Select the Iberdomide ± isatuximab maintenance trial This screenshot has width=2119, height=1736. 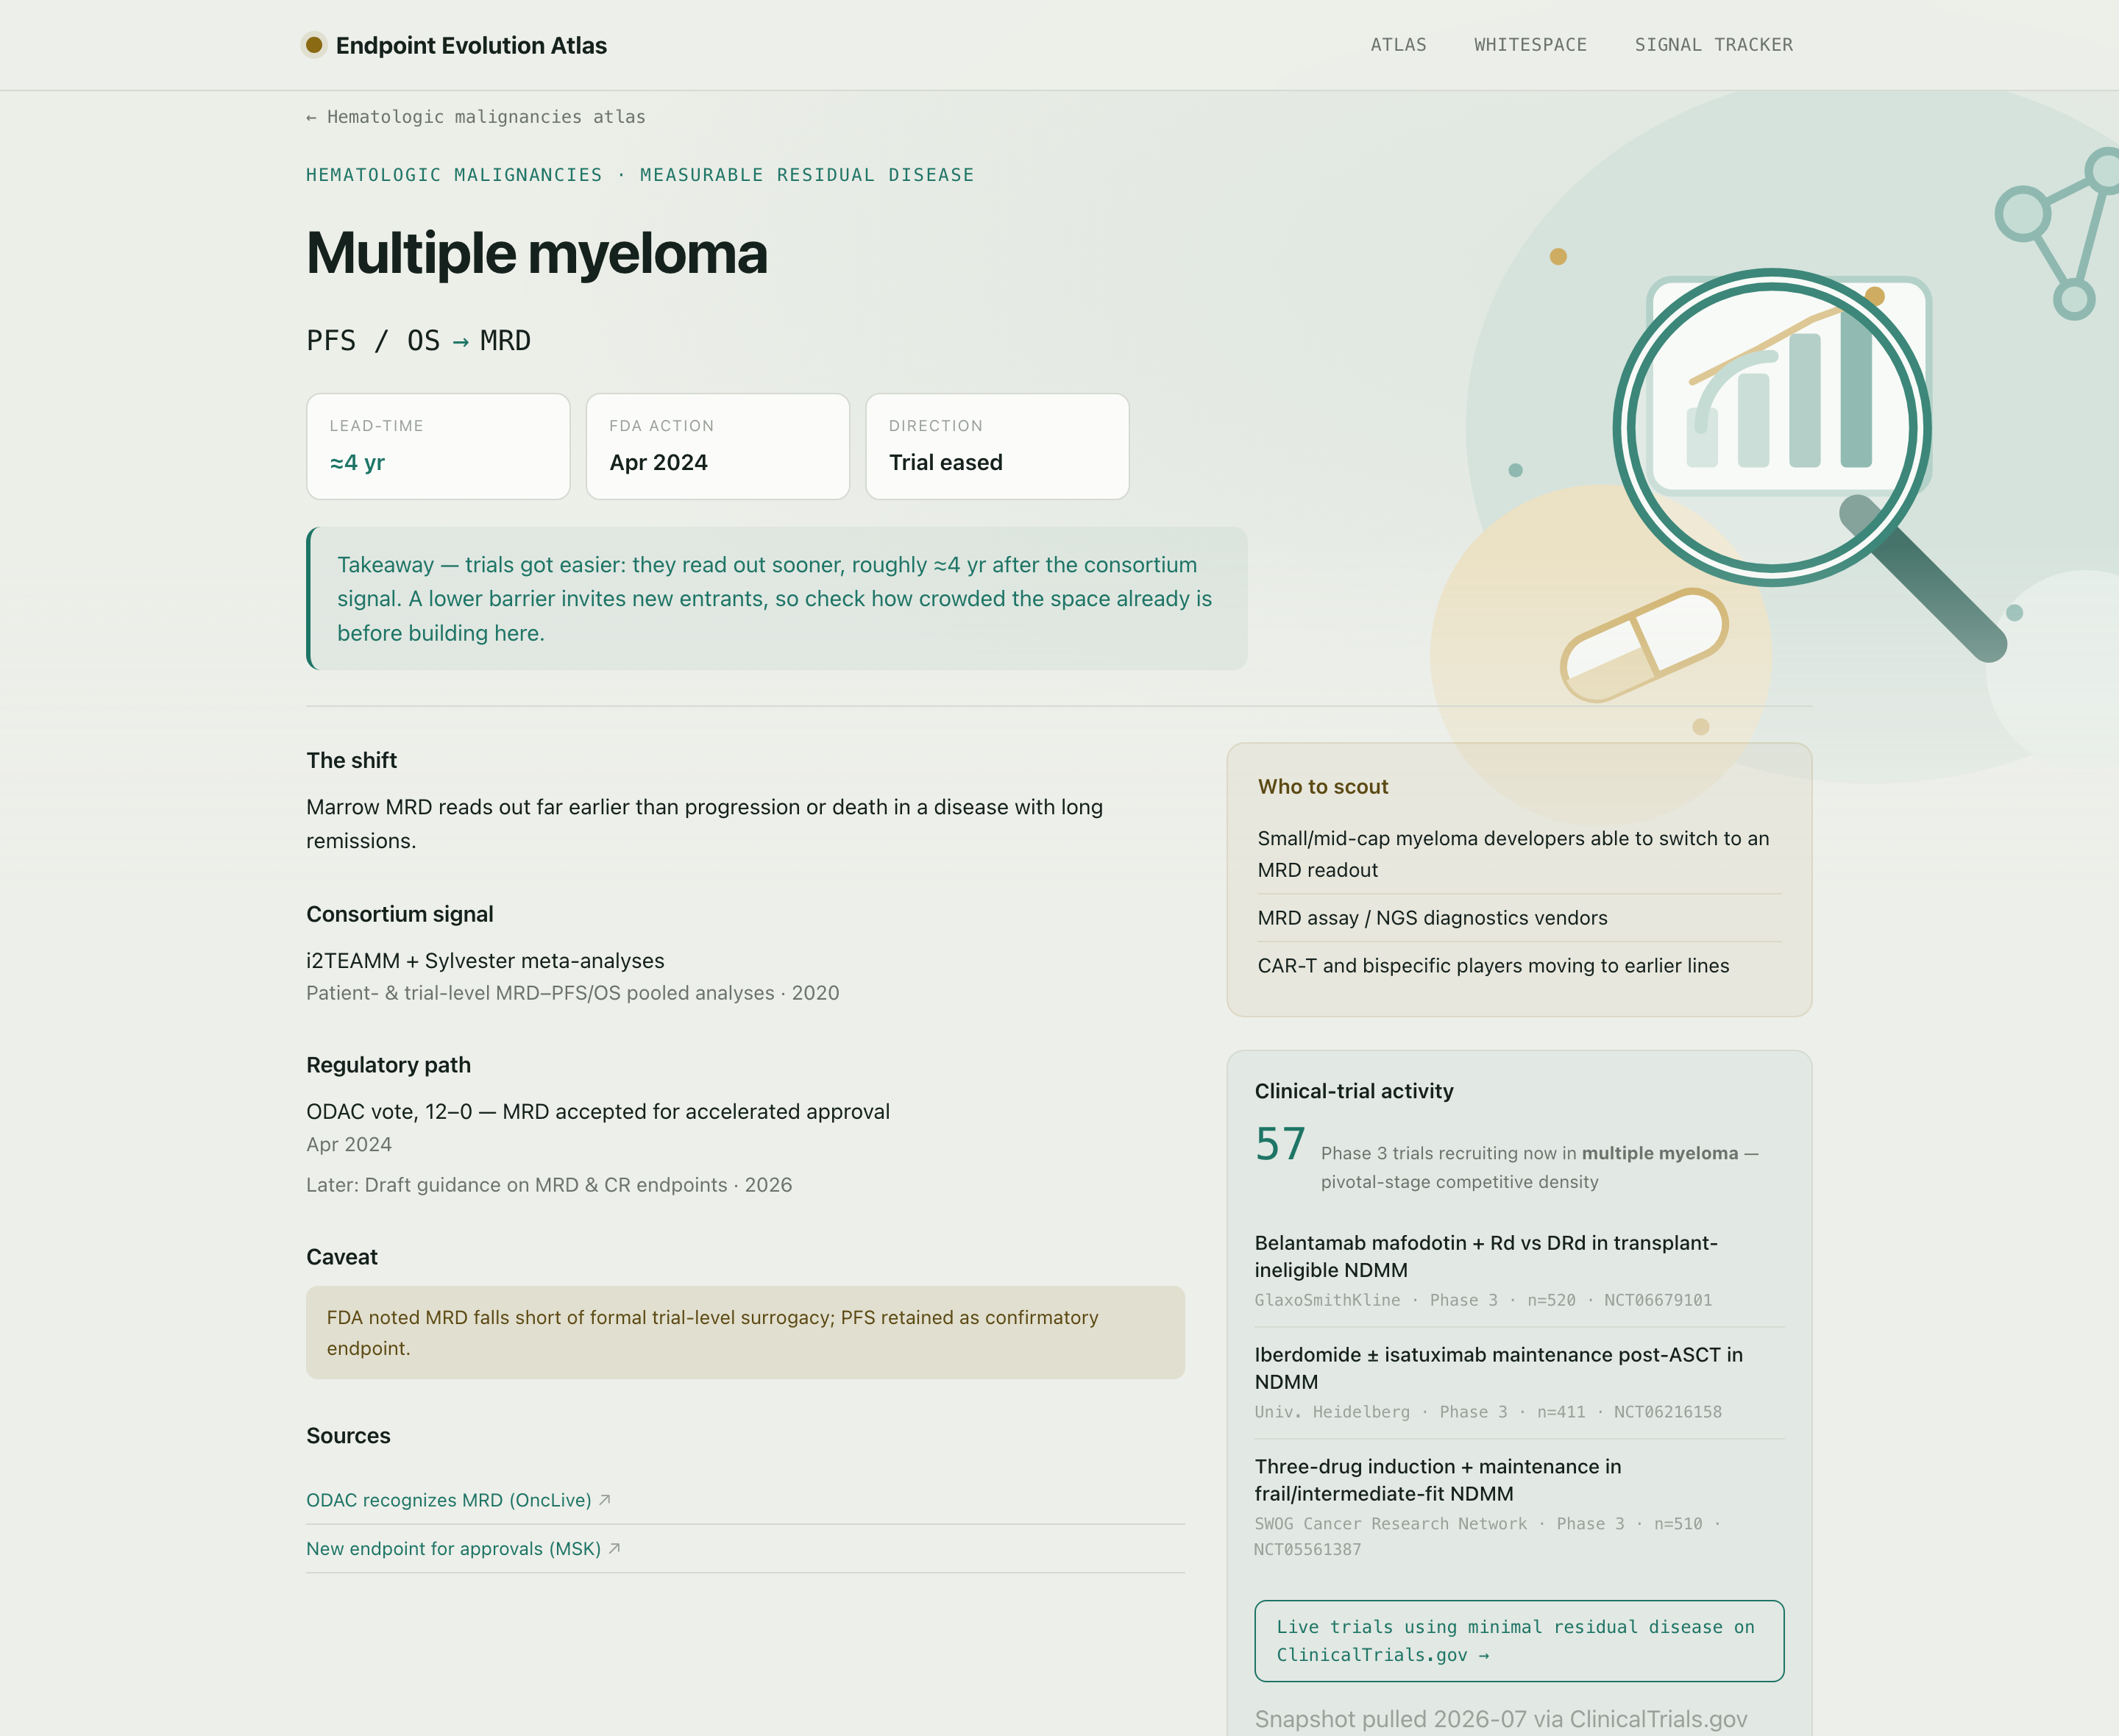click(x=1498, y=1368)
